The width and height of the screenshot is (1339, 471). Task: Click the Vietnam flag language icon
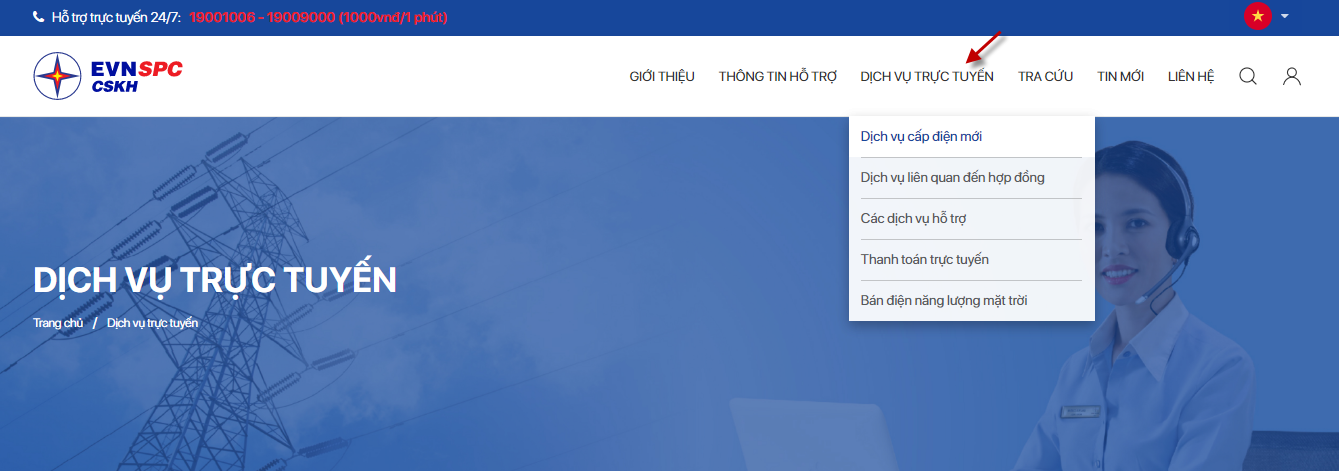(x=1257, y=16)
